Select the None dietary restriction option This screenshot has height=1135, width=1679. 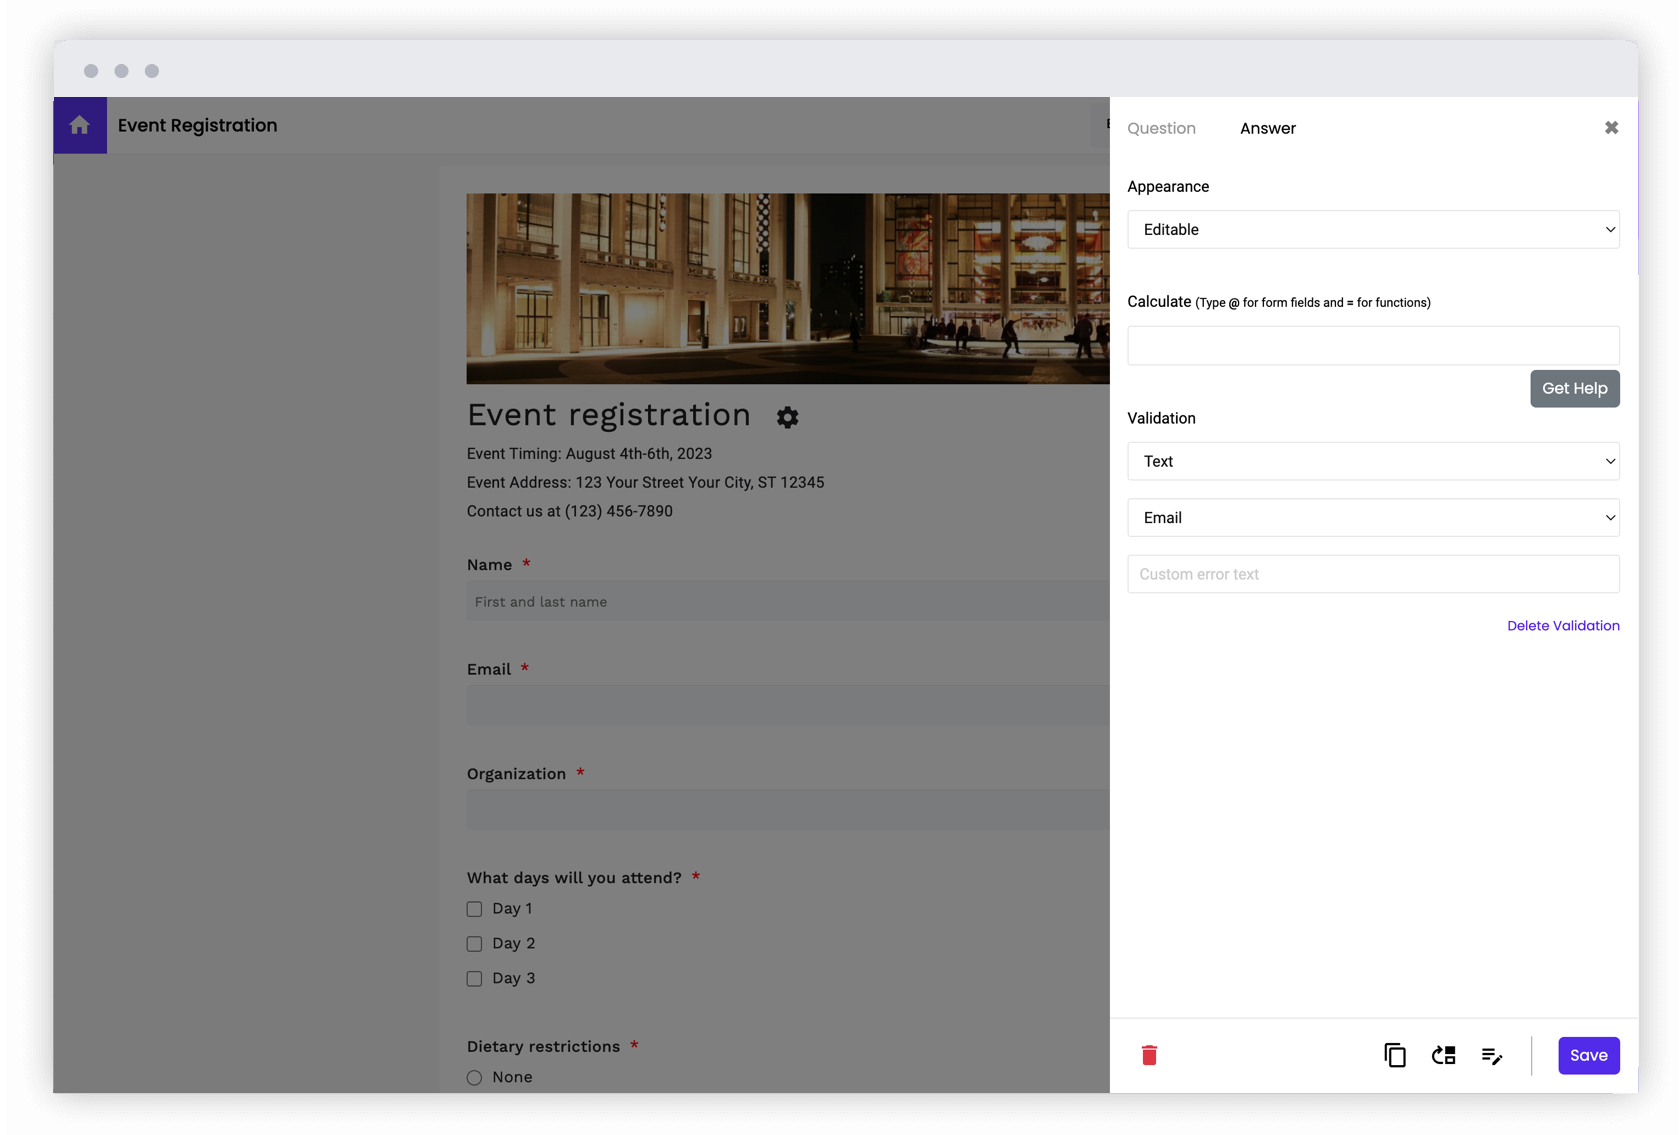[x=473, y=1077]
